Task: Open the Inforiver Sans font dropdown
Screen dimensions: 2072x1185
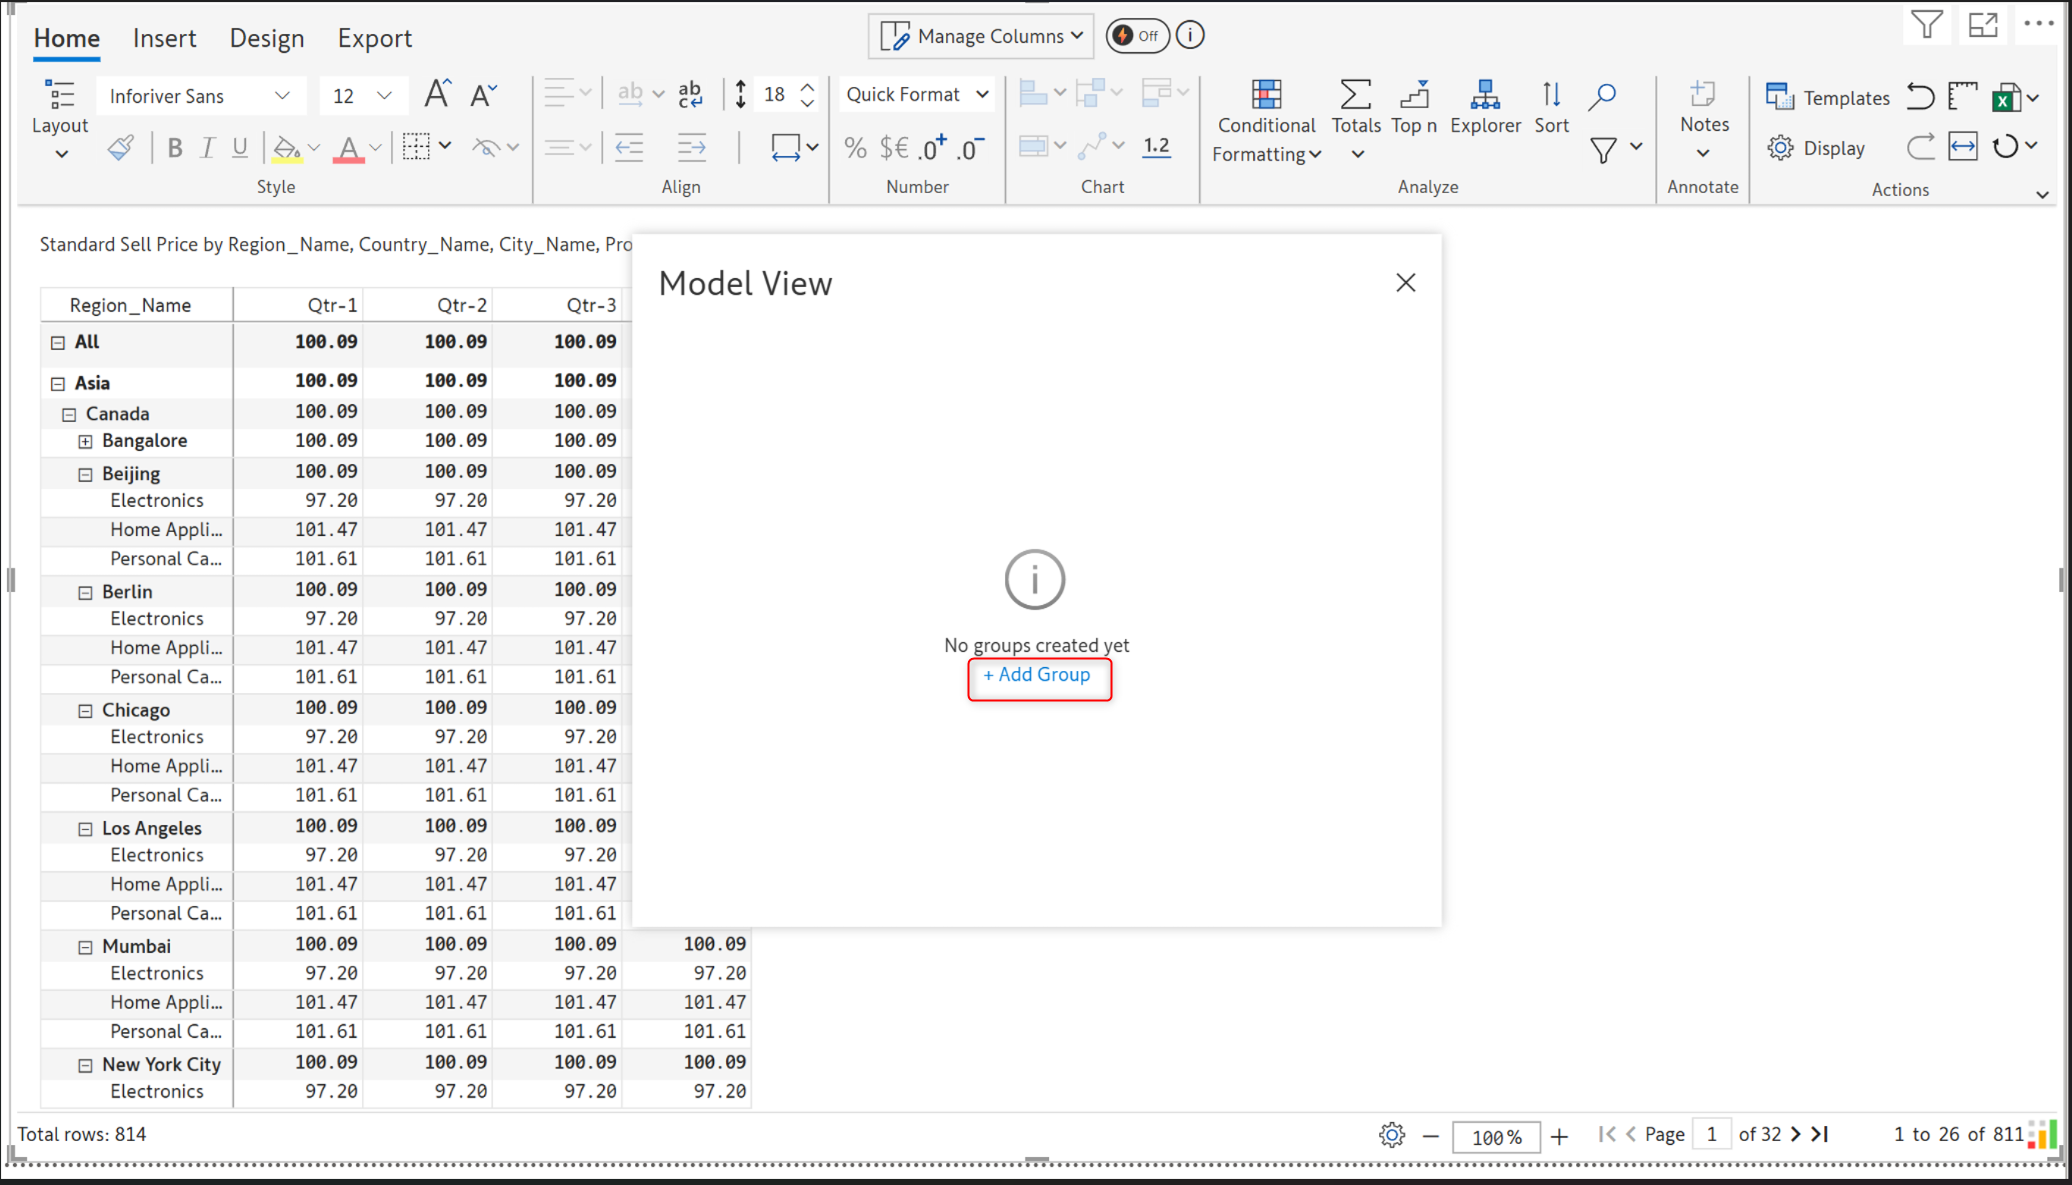Action: [199, 96]
